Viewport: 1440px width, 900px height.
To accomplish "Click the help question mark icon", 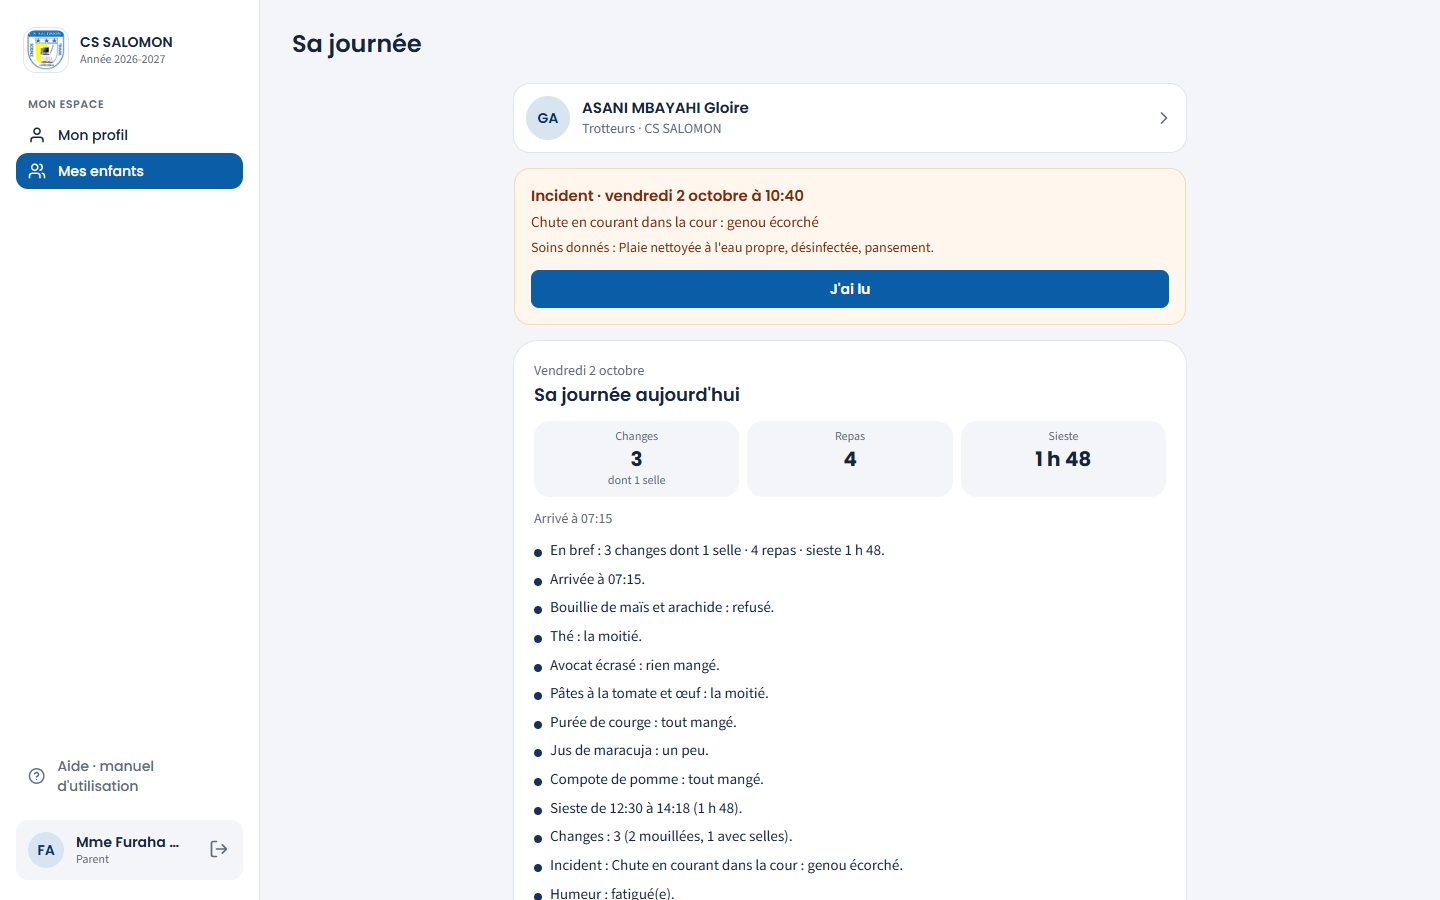I will 37,776.
